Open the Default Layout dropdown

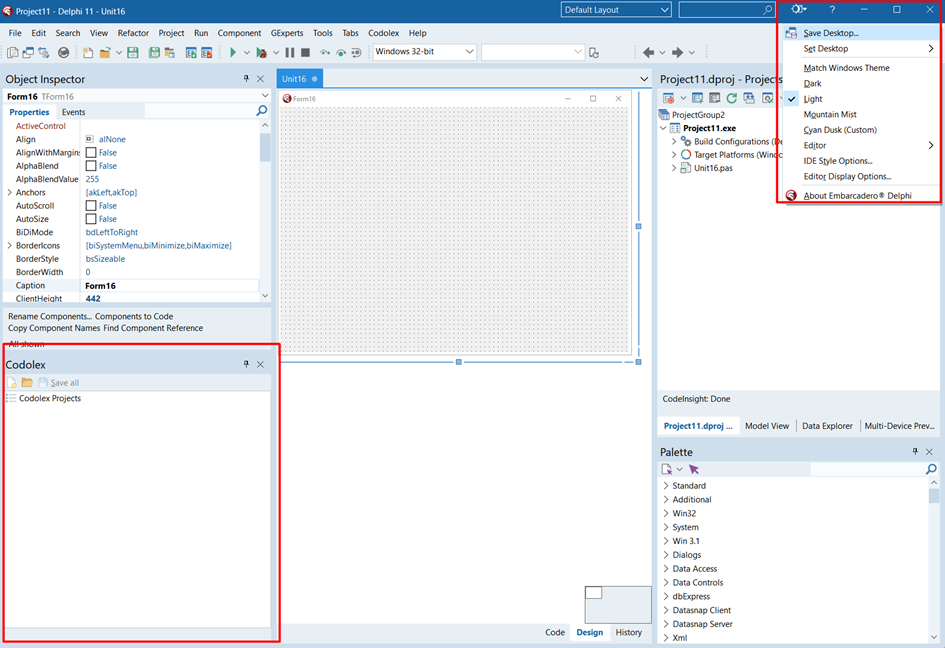pyautogui.click(x=615, y=10)
